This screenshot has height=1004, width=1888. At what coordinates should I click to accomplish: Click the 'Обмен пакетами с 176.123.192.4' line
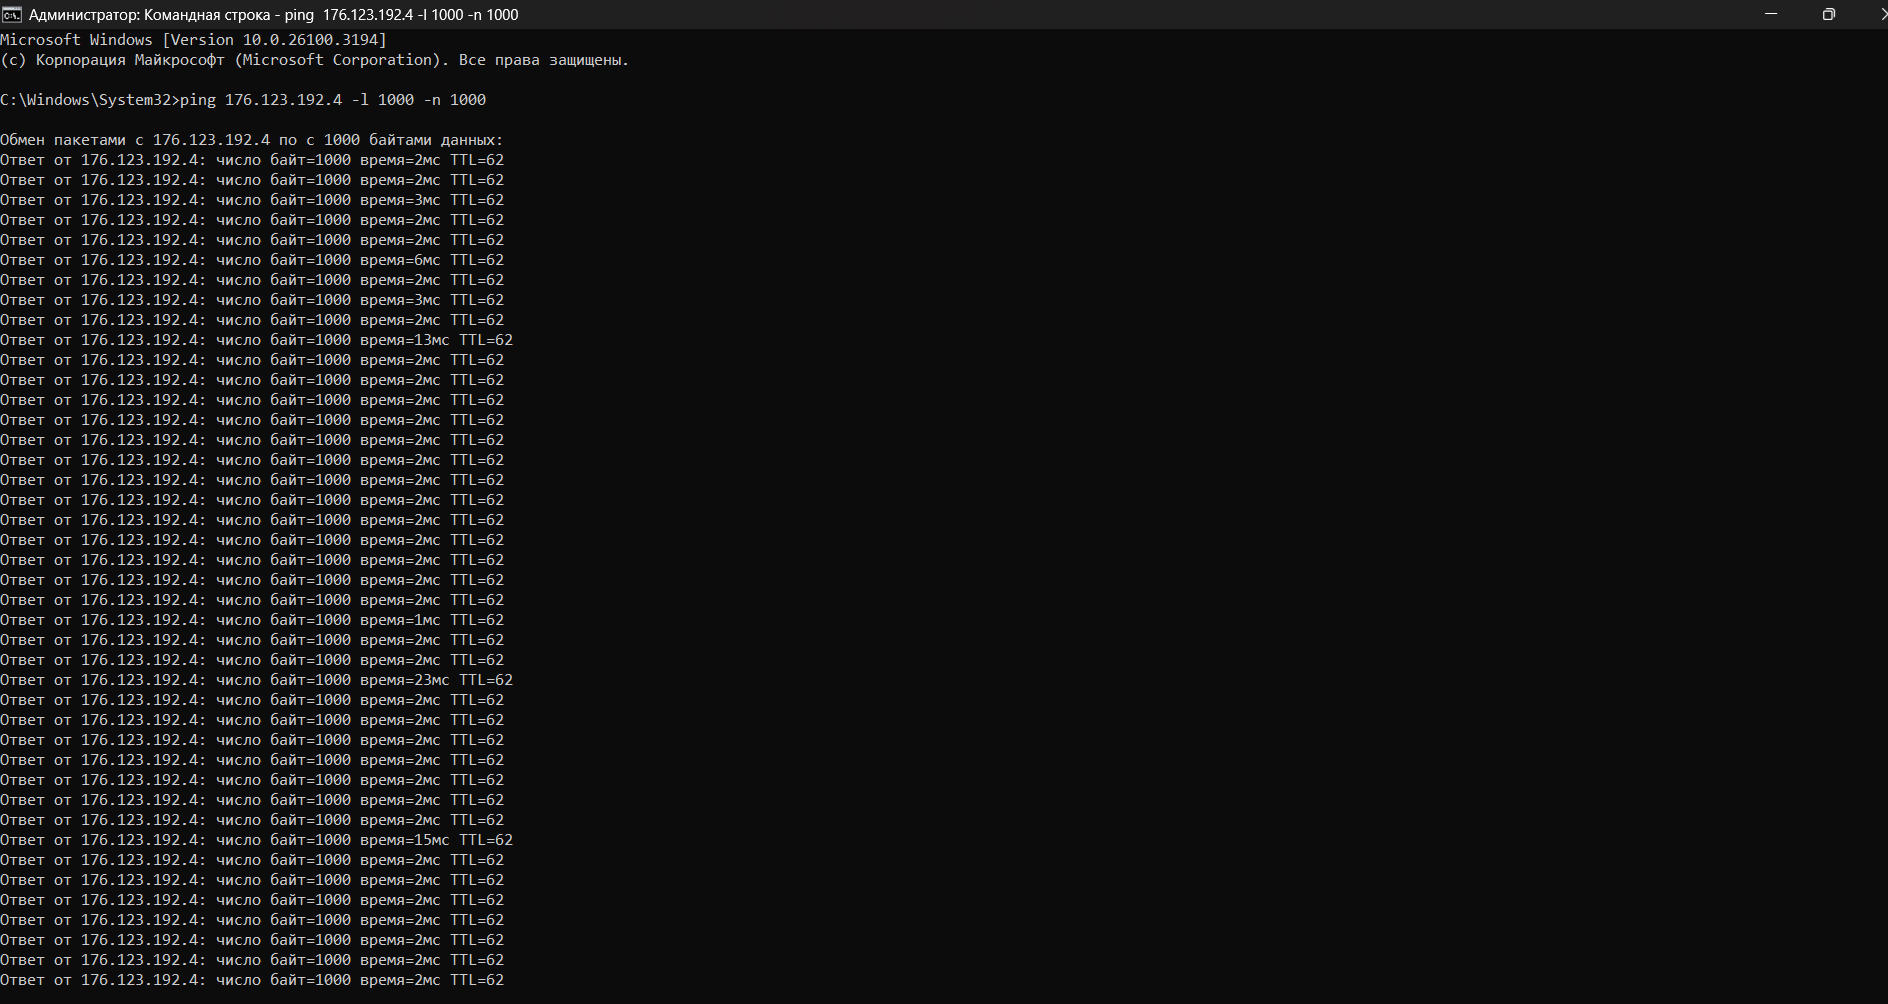point(251,140)
